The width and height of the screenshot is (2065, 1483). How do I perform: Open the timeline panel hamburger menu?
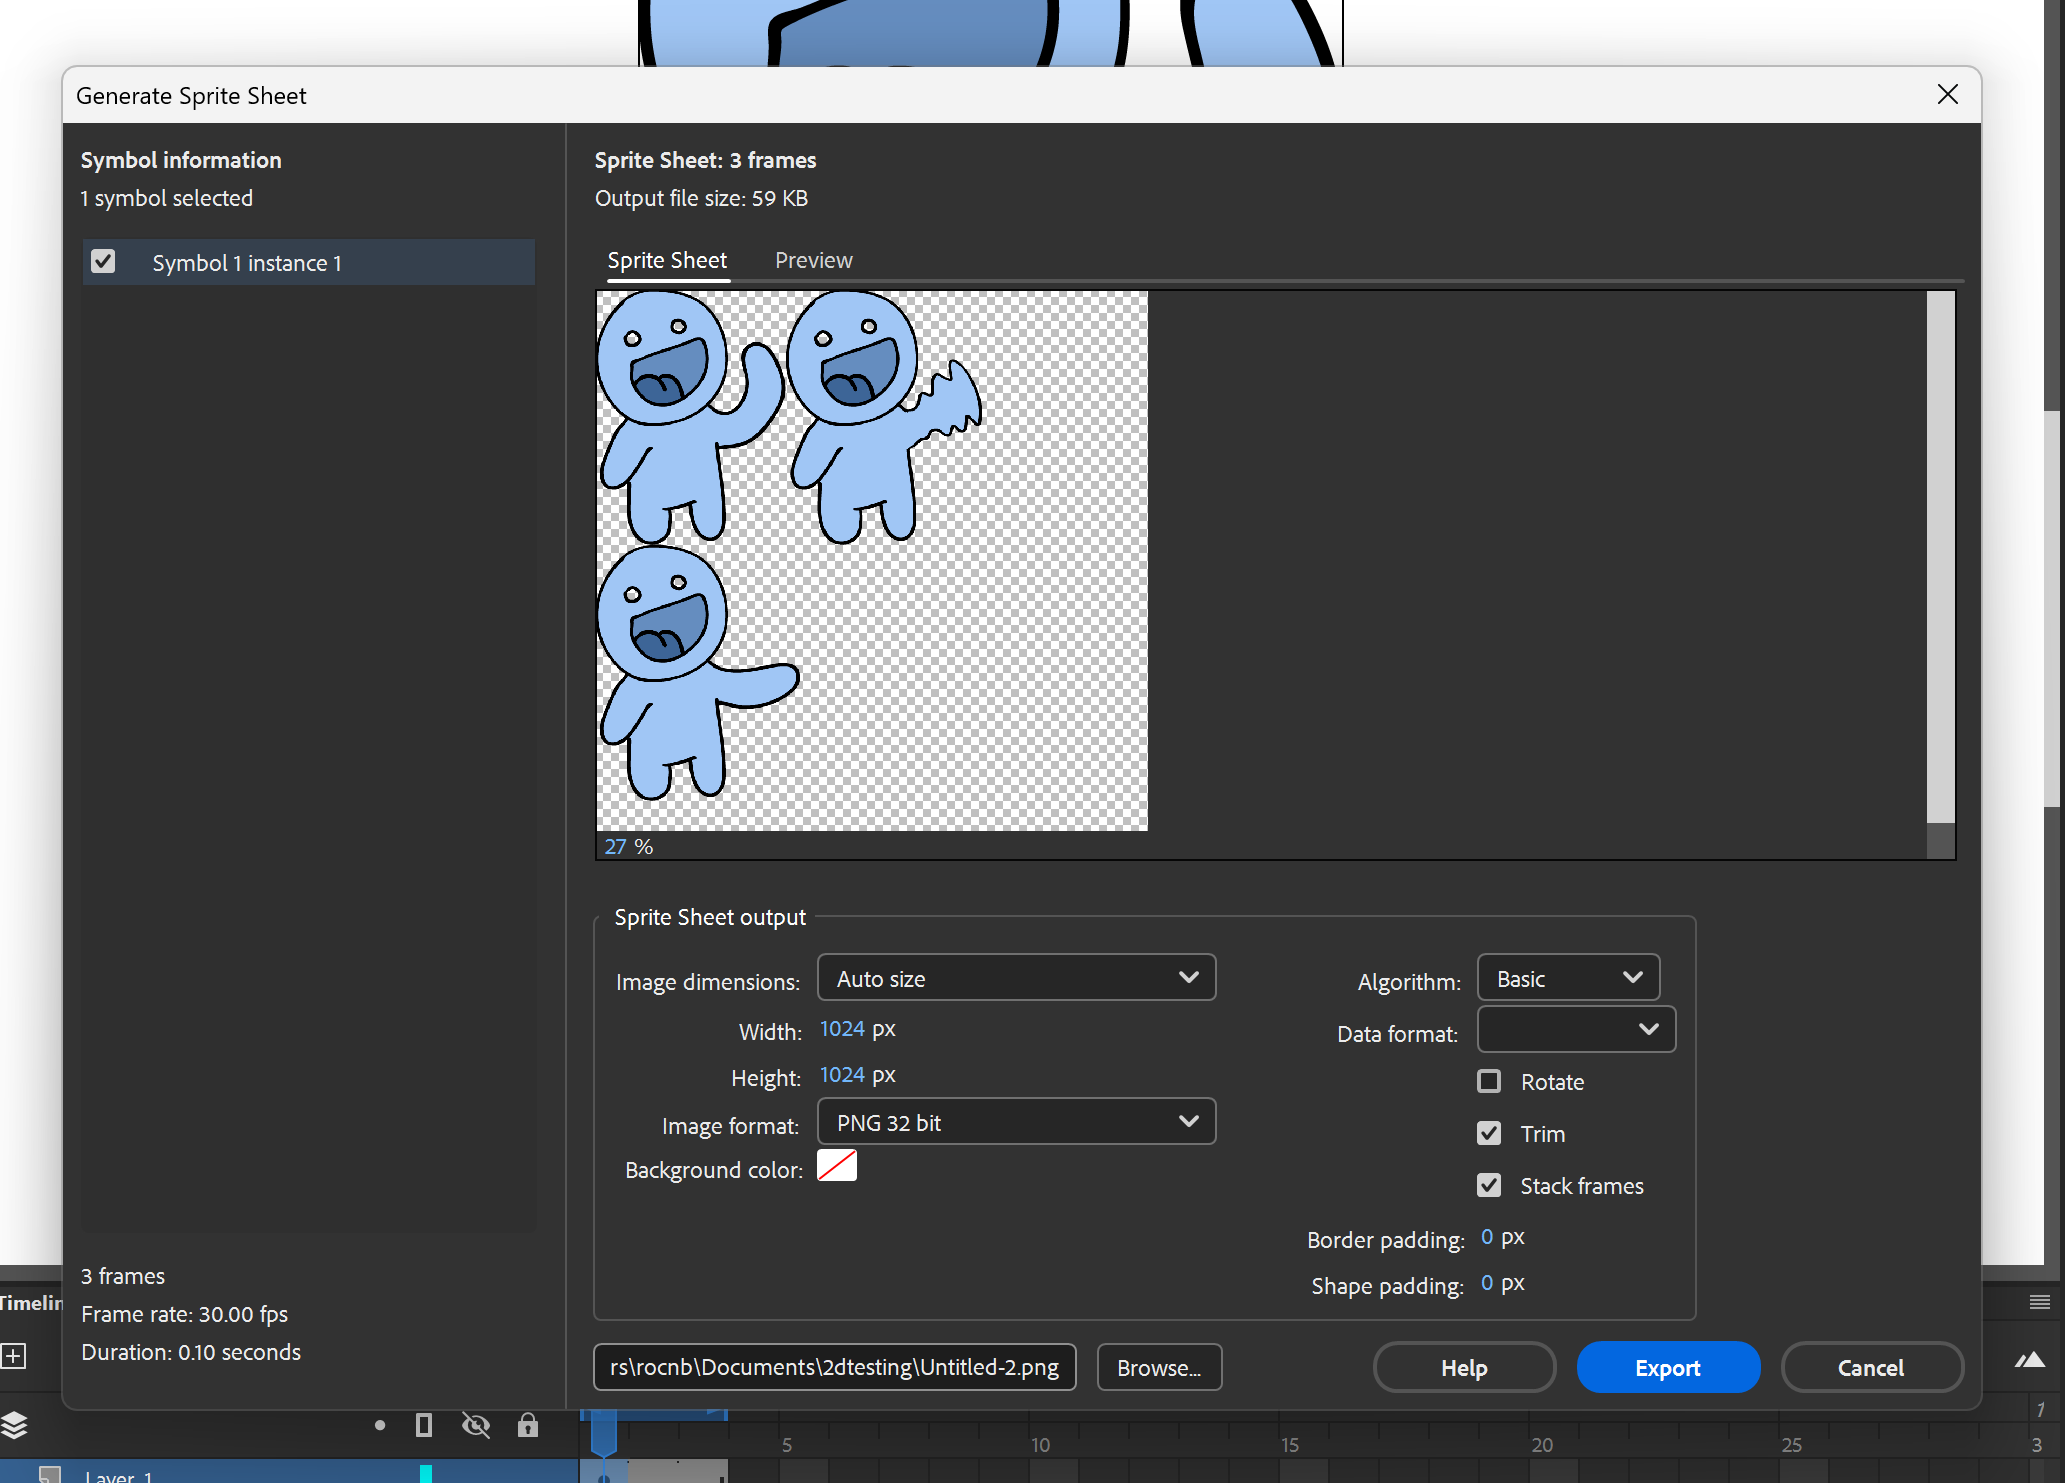point(2040,1301)
